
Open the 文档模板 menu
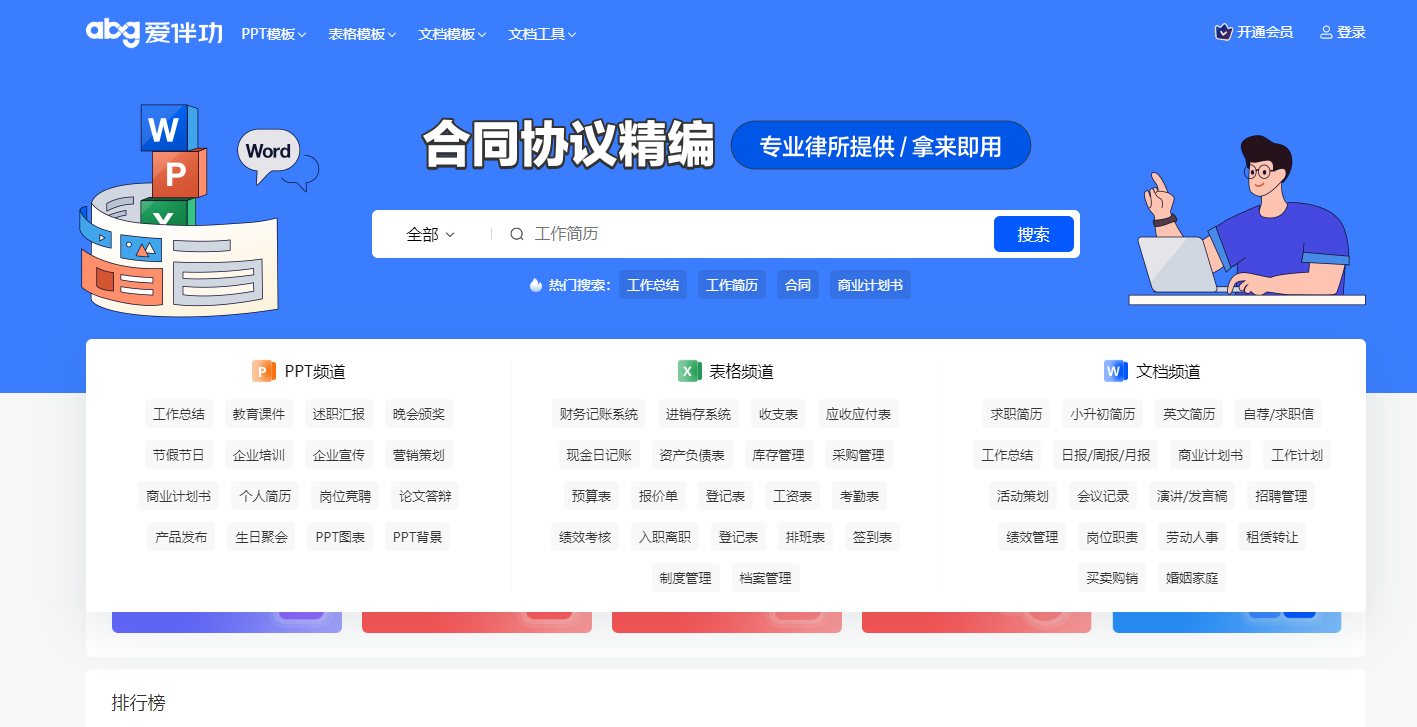[450, 33]
